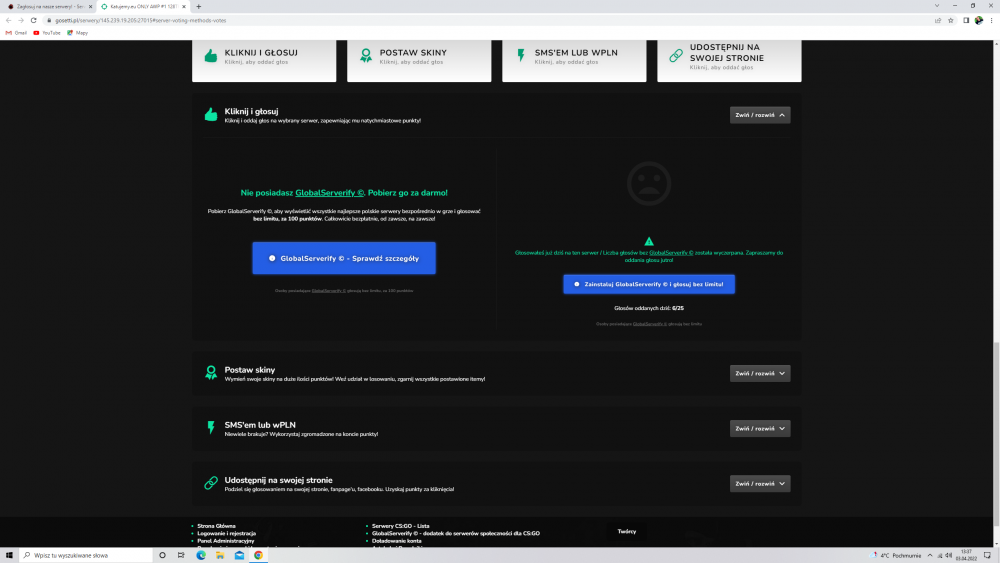The image size is (1000, 563).
Task: Open the YouTube bookmark
Action: (47, 33)
